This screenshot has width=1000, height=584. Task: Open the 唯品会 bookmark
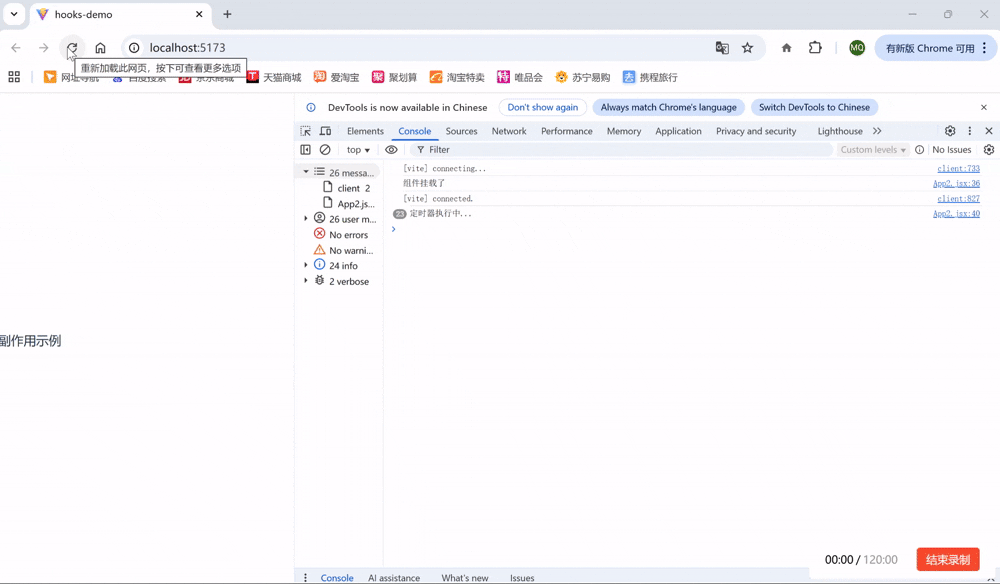coord(519,77)
